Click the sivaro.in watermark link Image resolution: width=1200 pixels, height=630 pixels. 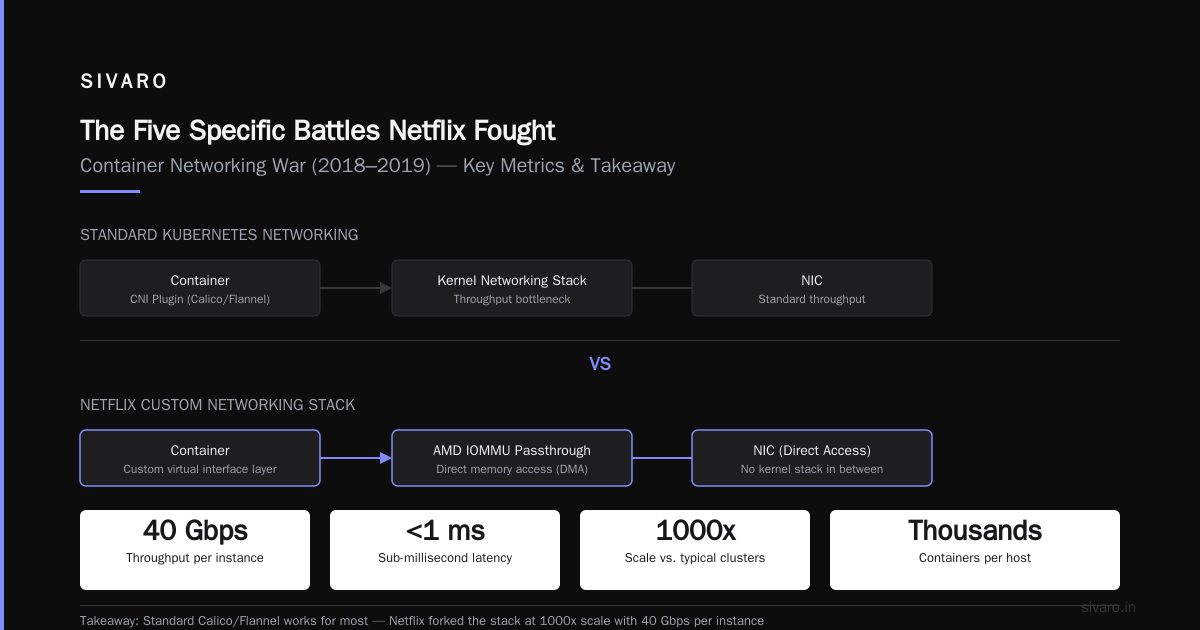tap(1109, 607)
